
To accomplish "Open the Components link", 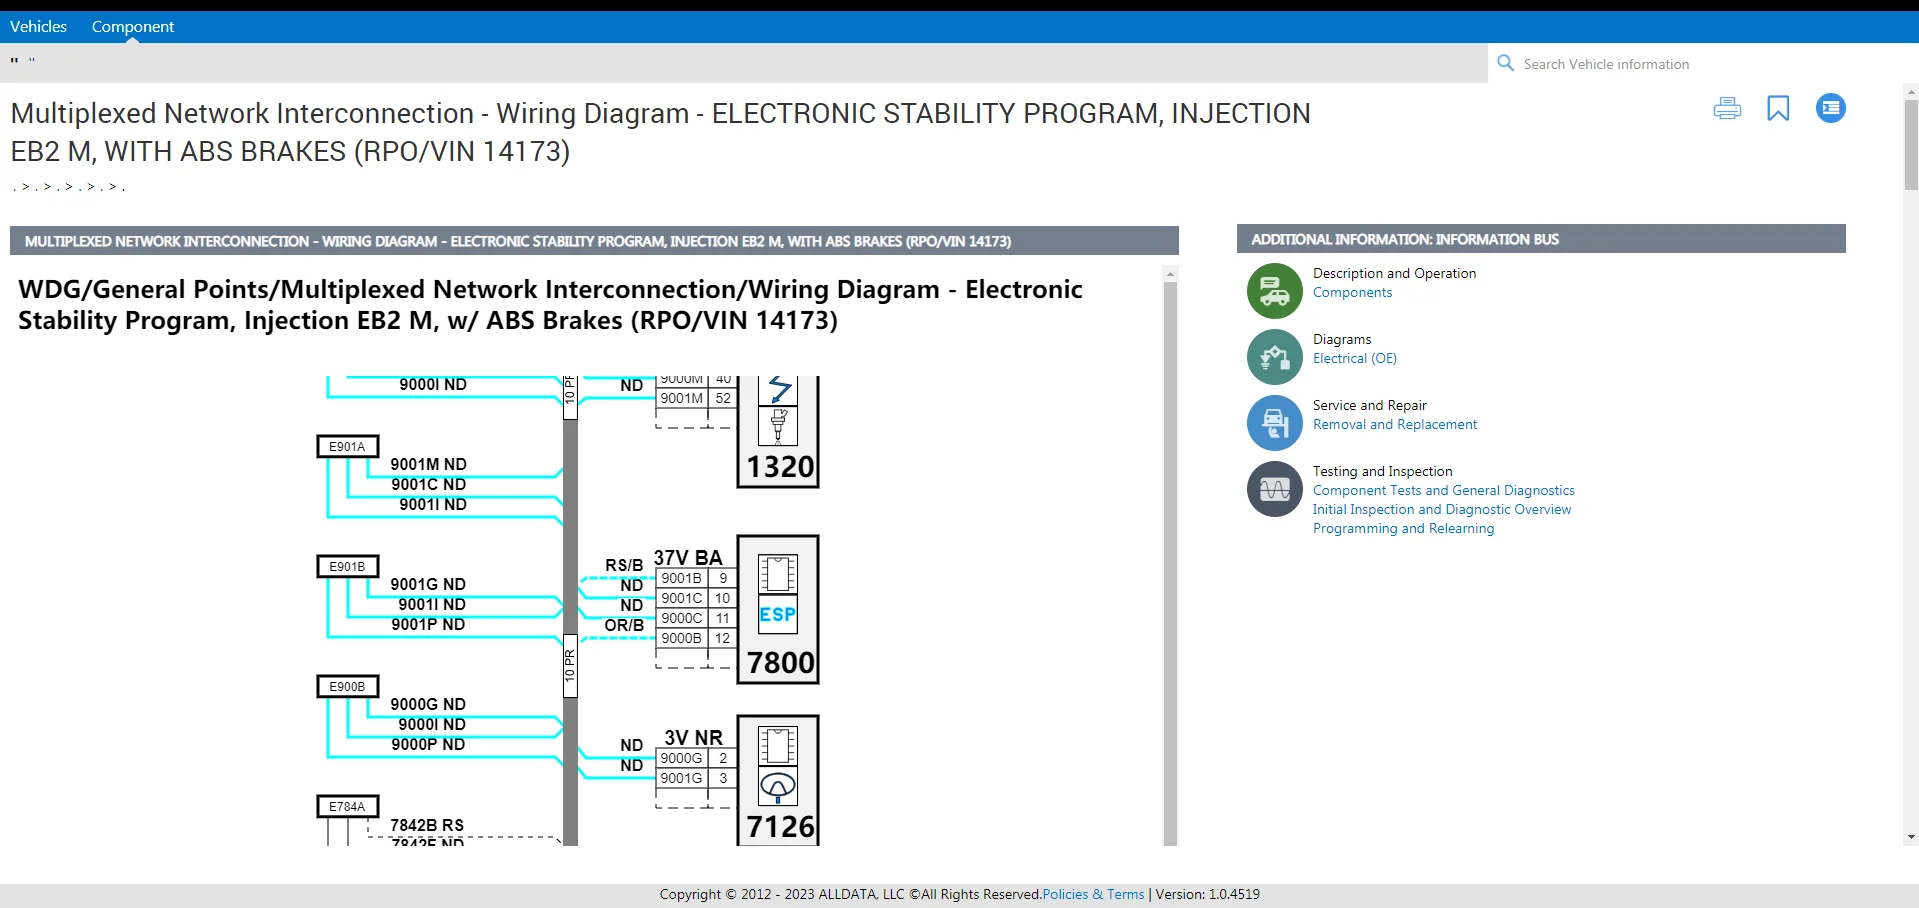I will coord(1352,292).
